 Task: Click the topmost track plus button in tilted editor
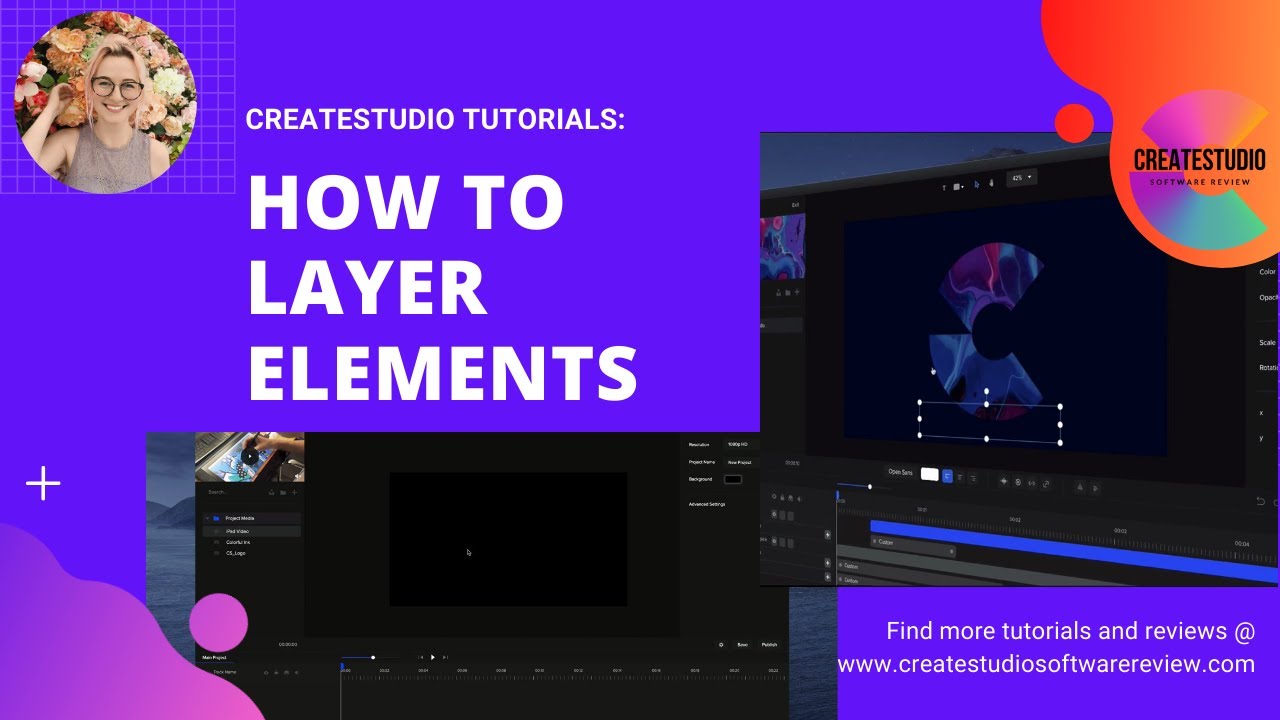coord(827,535)
